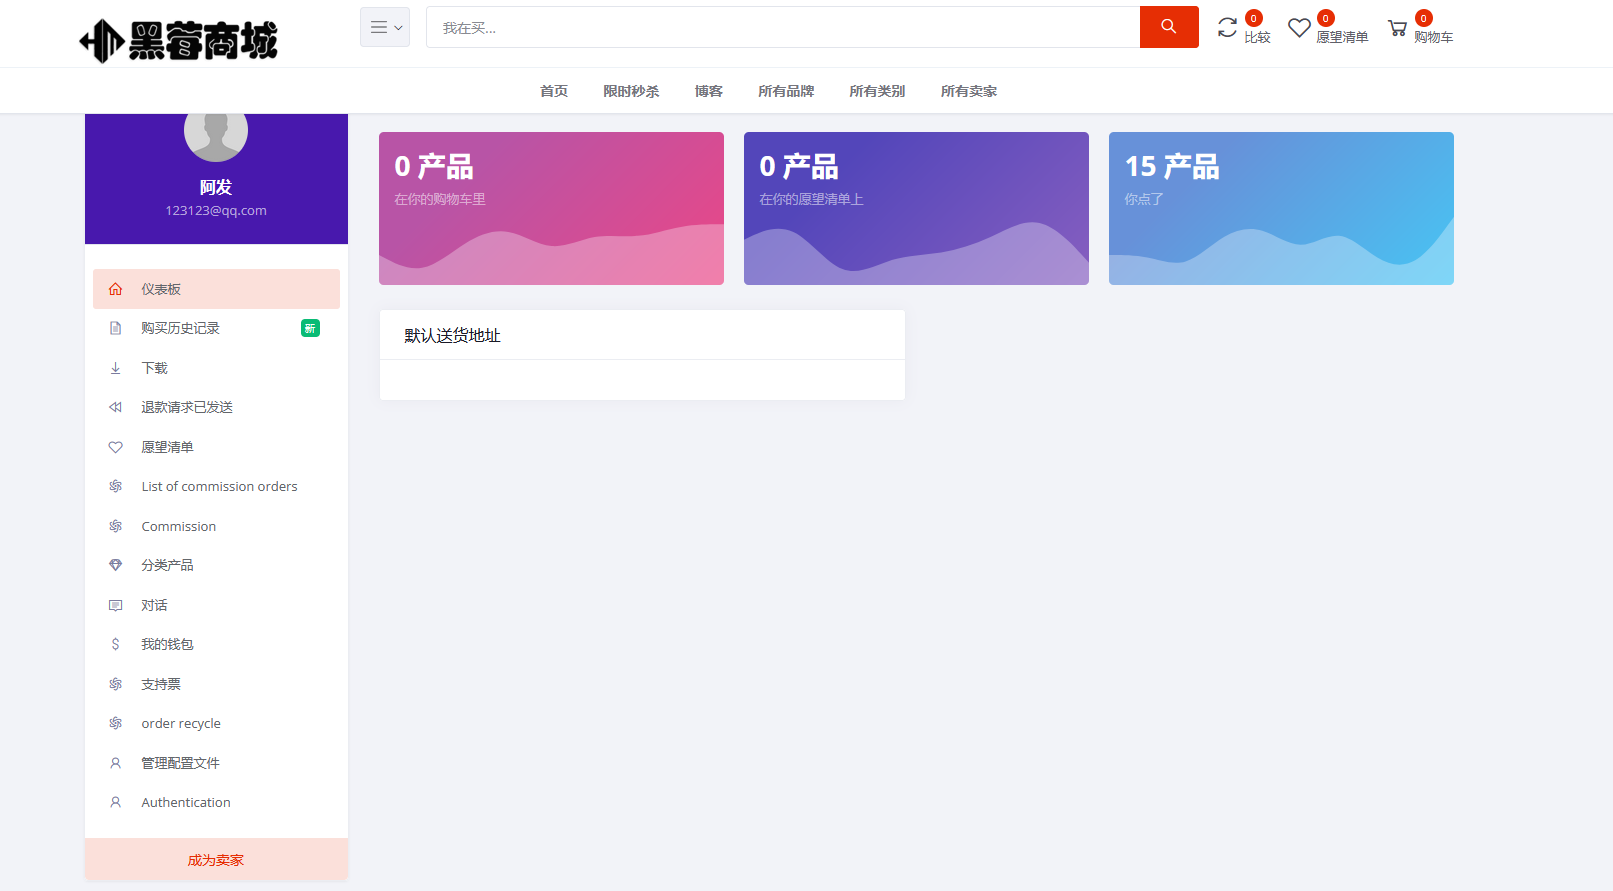Click the email 123123@qq.com
This screenshot has height=891, width=1613.
pyautogui.click(x=216, y=211)
